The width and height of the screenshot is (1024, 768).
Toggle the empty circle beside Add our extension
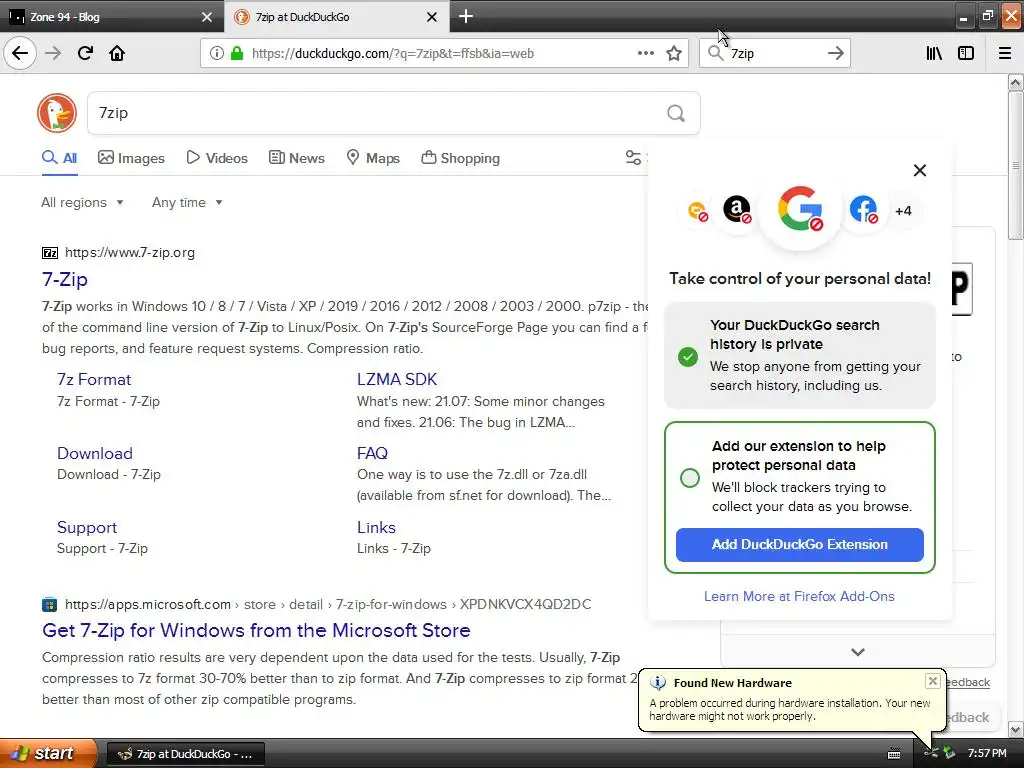point(690,478)
